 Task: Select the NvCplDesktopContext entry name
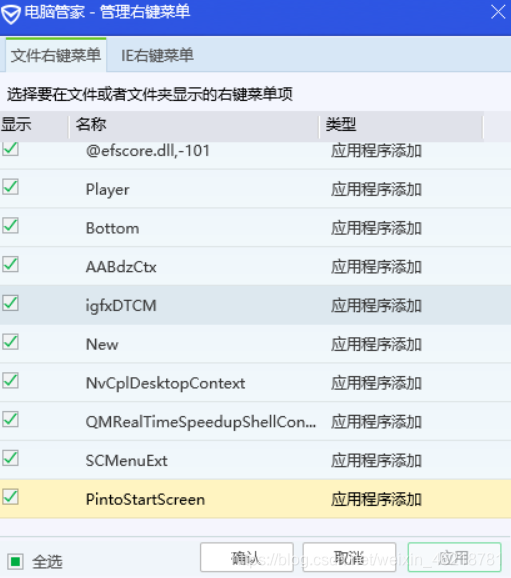[x=165, y=383]
